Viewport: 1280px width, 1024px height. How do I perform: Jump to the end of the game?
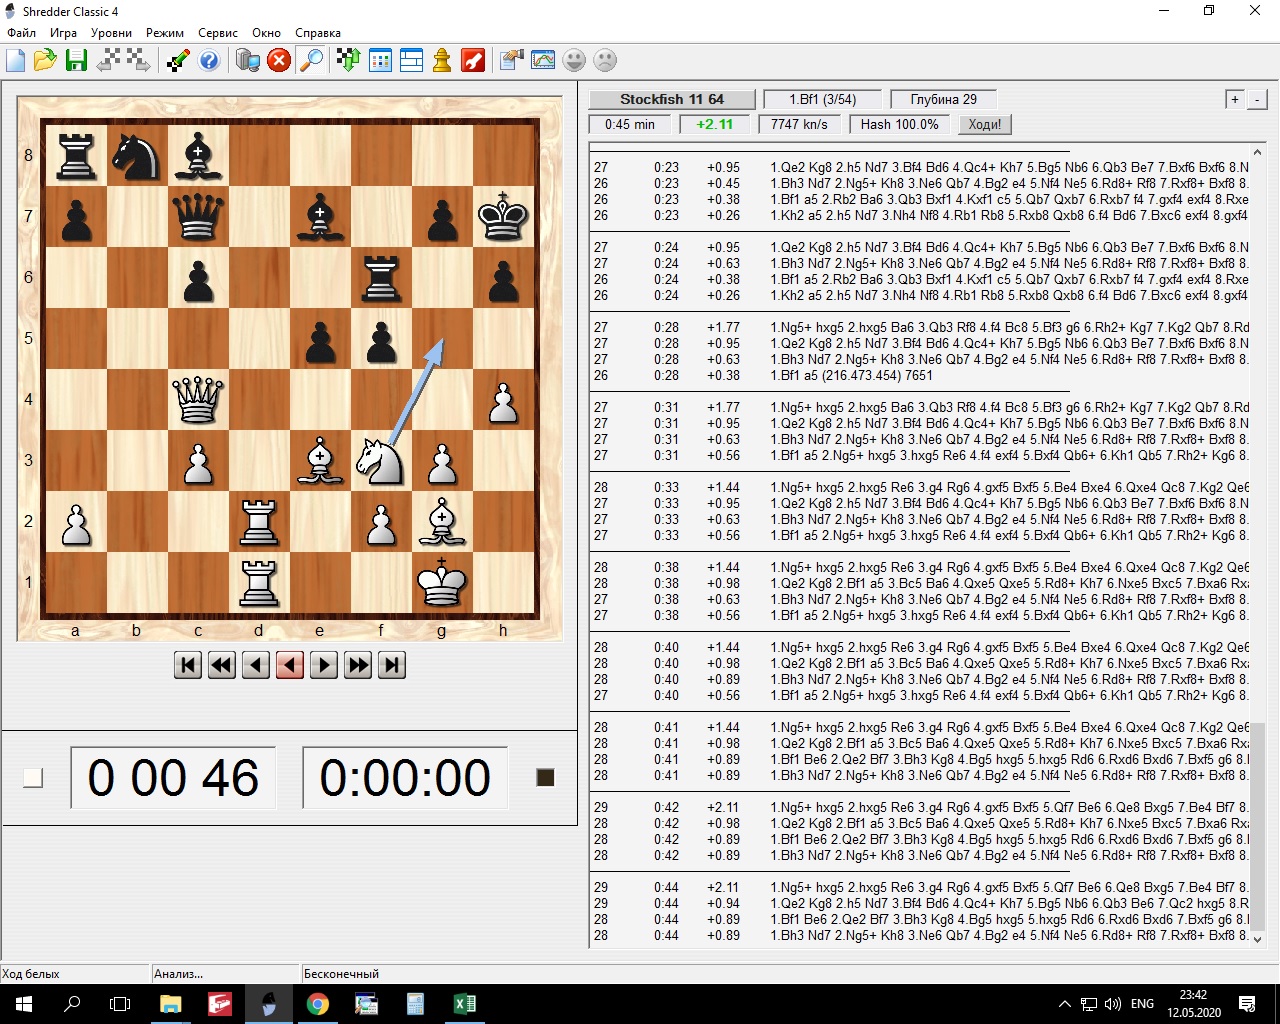[x=392, y=665]
